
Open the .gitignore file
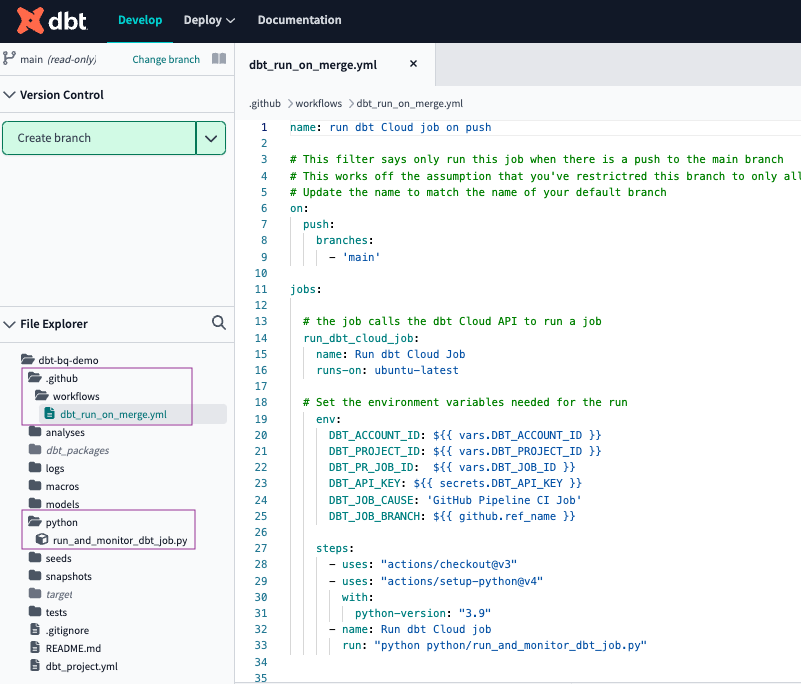click(59, 630)
